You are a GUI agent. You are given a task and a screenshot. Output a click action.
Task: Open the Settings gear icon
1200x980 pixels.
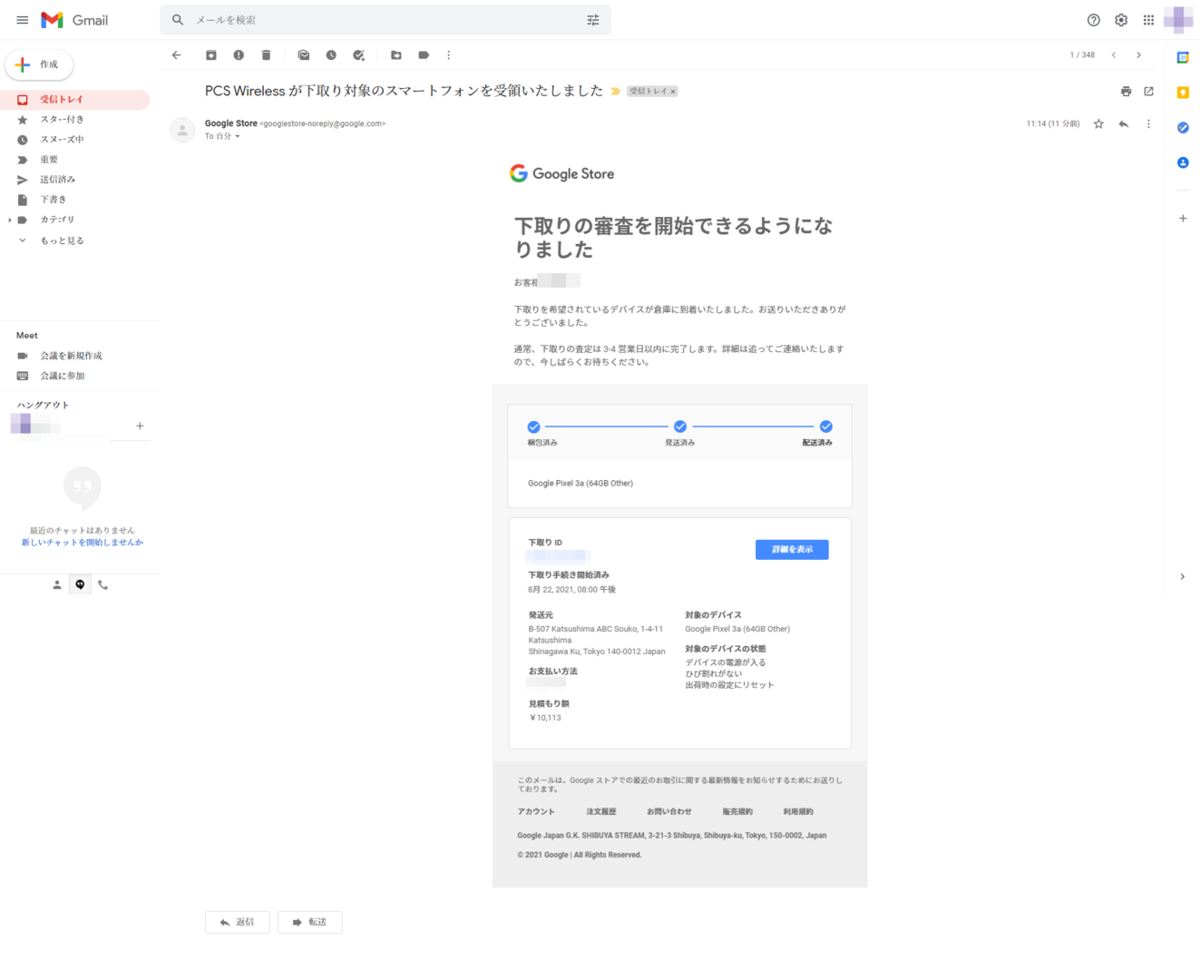[x=1121, y=20]
